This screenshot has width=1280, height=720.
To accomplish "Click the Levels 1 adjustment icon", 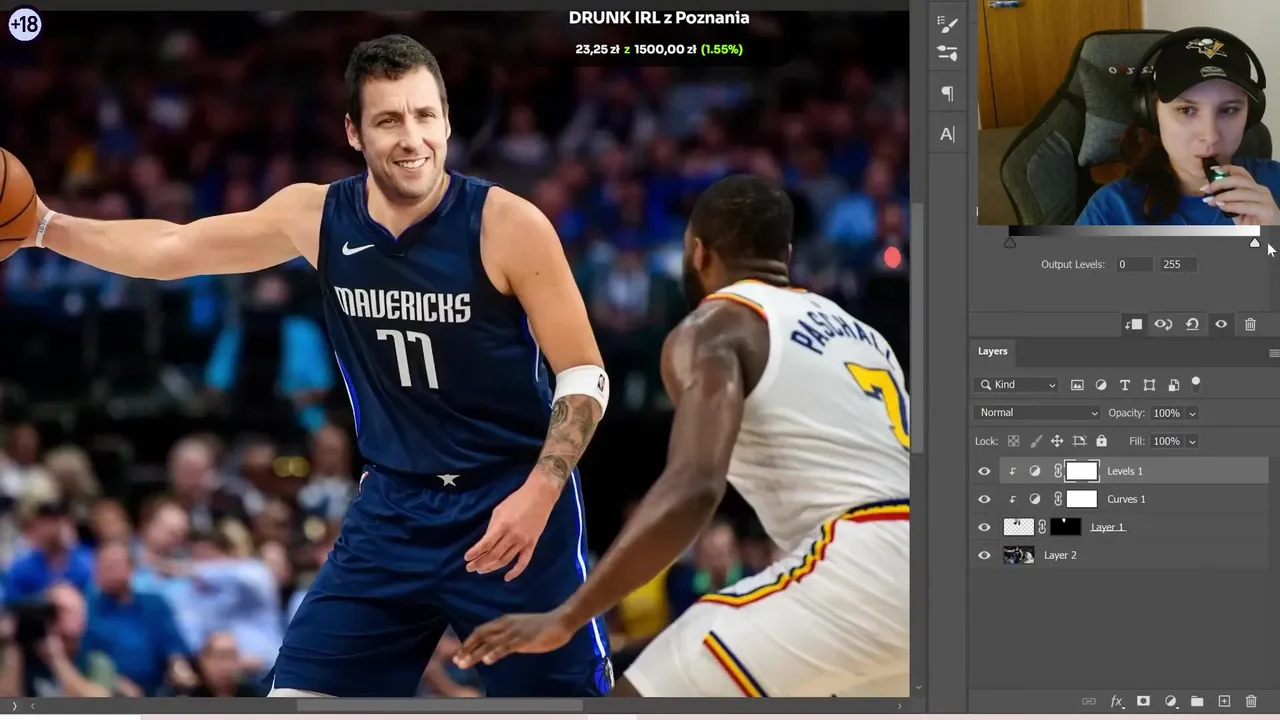I will pyautogui.click(x=1035, y=471).
